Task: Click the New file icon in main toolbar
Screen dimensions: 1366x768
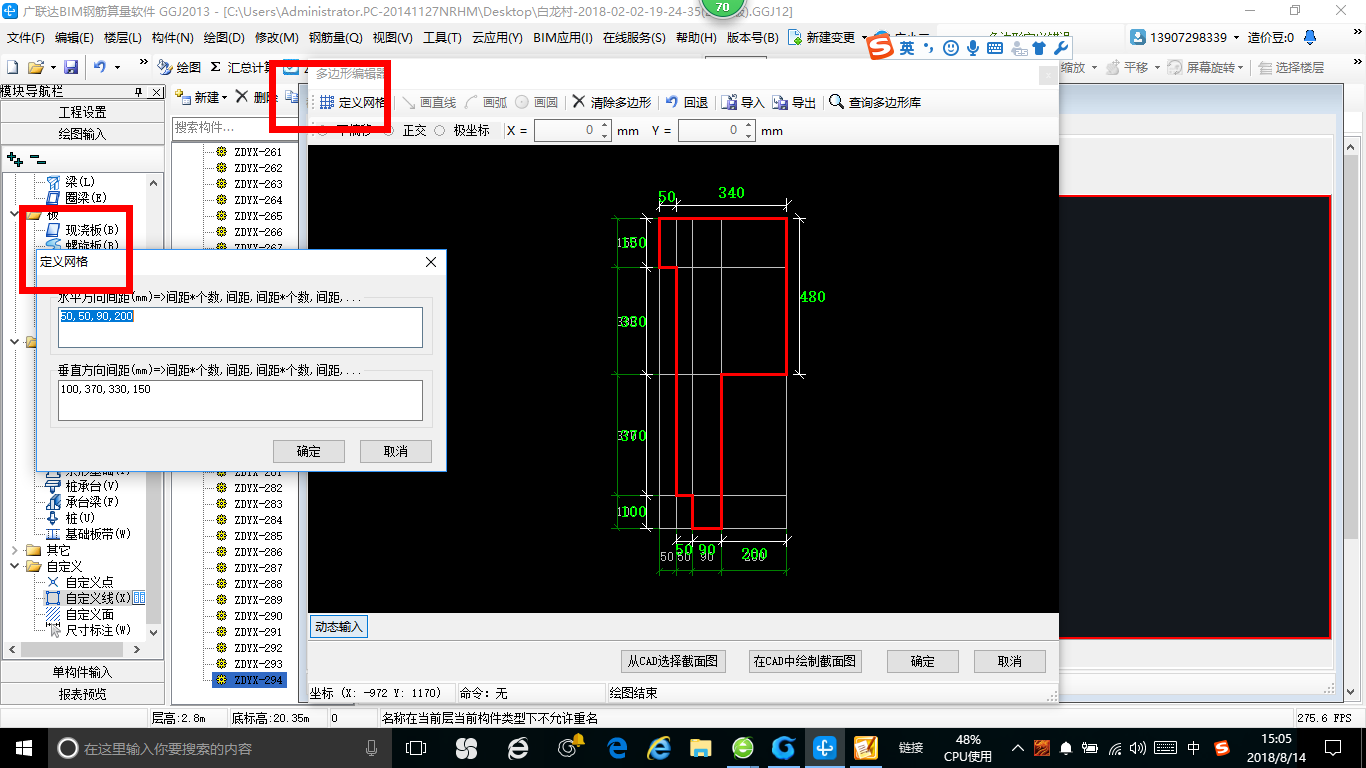Action: click(12, 67)
